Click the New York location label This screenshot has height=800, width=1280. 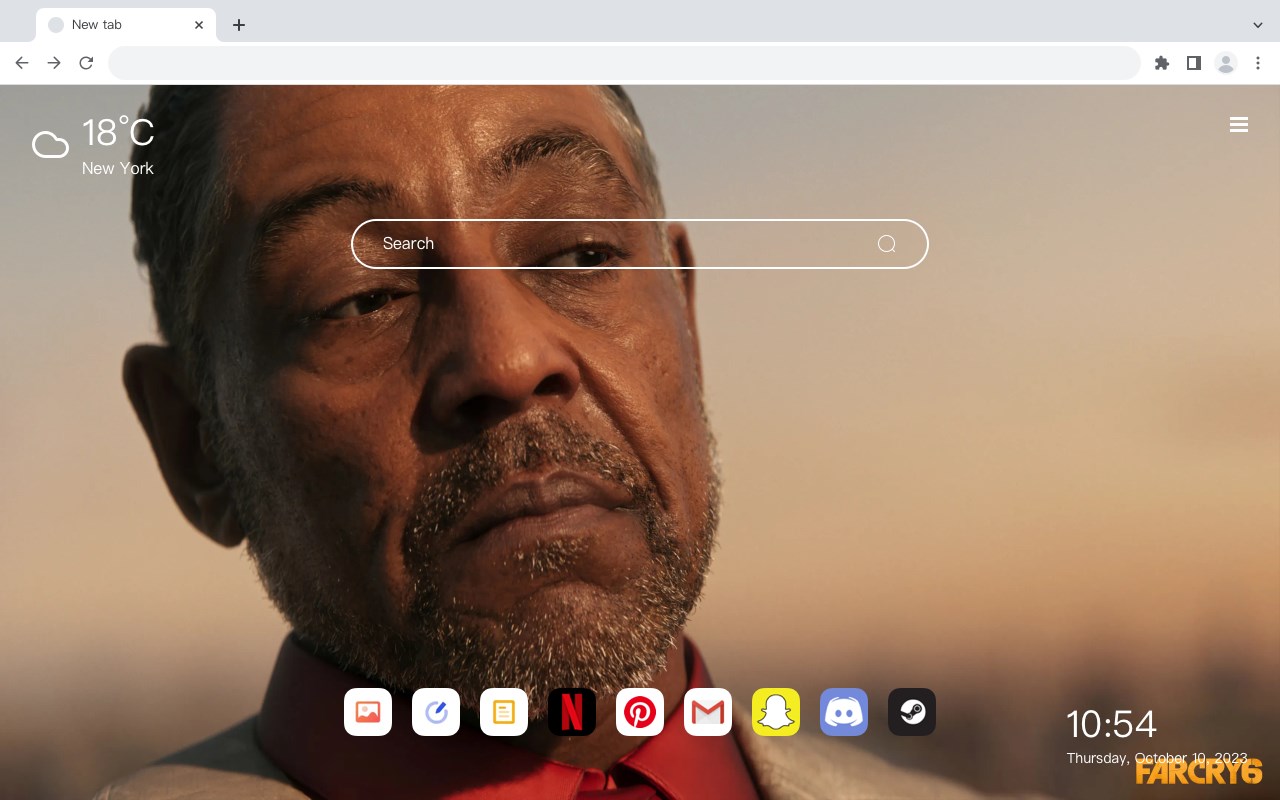(118, 168)
